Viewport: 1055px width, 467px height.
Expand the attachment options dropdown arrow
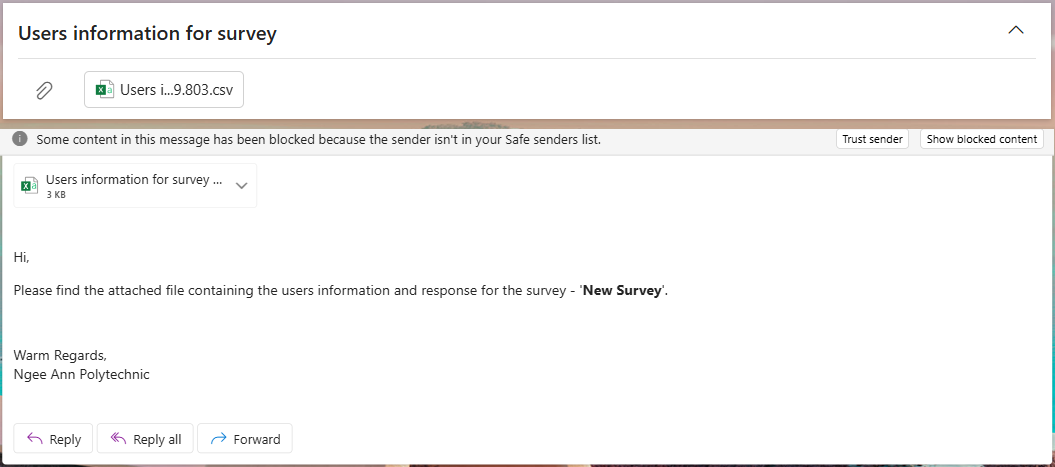241,186
